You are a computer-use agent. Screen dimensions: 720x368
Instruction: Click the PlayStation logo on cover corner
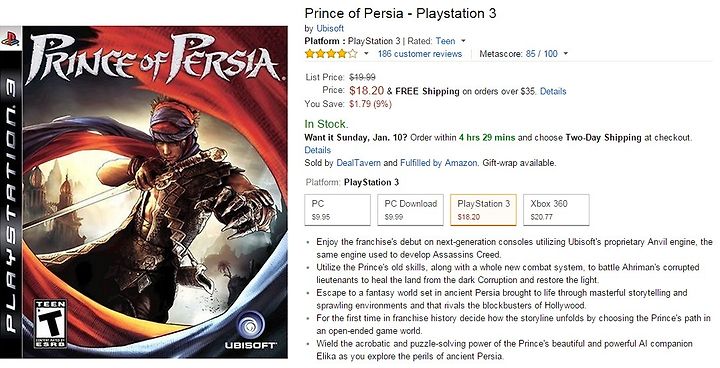[10, 39]
